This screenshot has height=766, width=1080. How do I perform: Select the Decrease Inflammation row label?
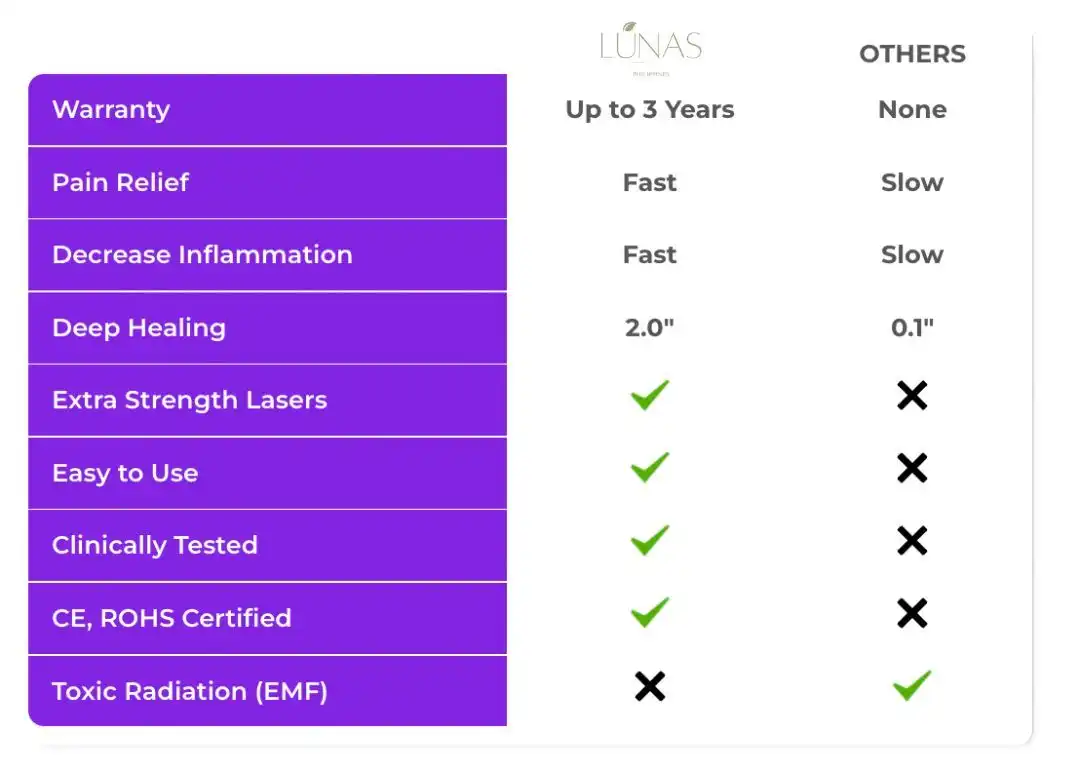(202, 255)
